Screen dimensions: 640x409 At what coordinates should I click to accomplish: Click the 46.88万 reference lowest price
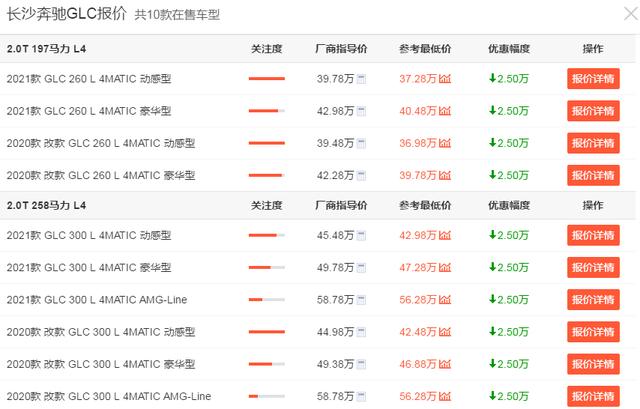pyautogui.click(x=418, y=365)
